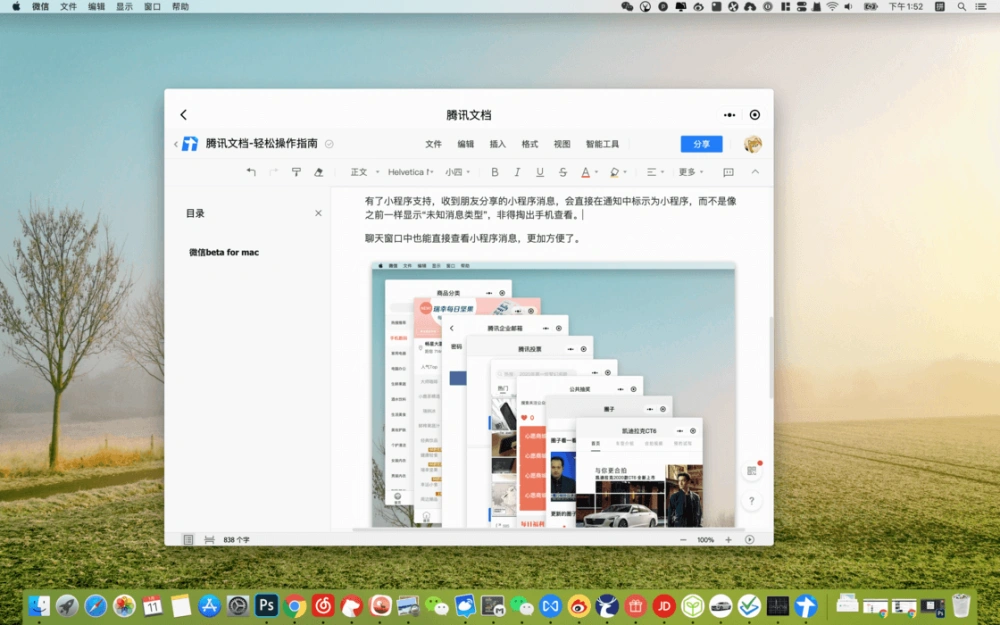Image resolution: width=1000 pixels, height=625 pixels.
Task: Toggle underline formatting
Action: pyautogui.click(x=540, y=172)
